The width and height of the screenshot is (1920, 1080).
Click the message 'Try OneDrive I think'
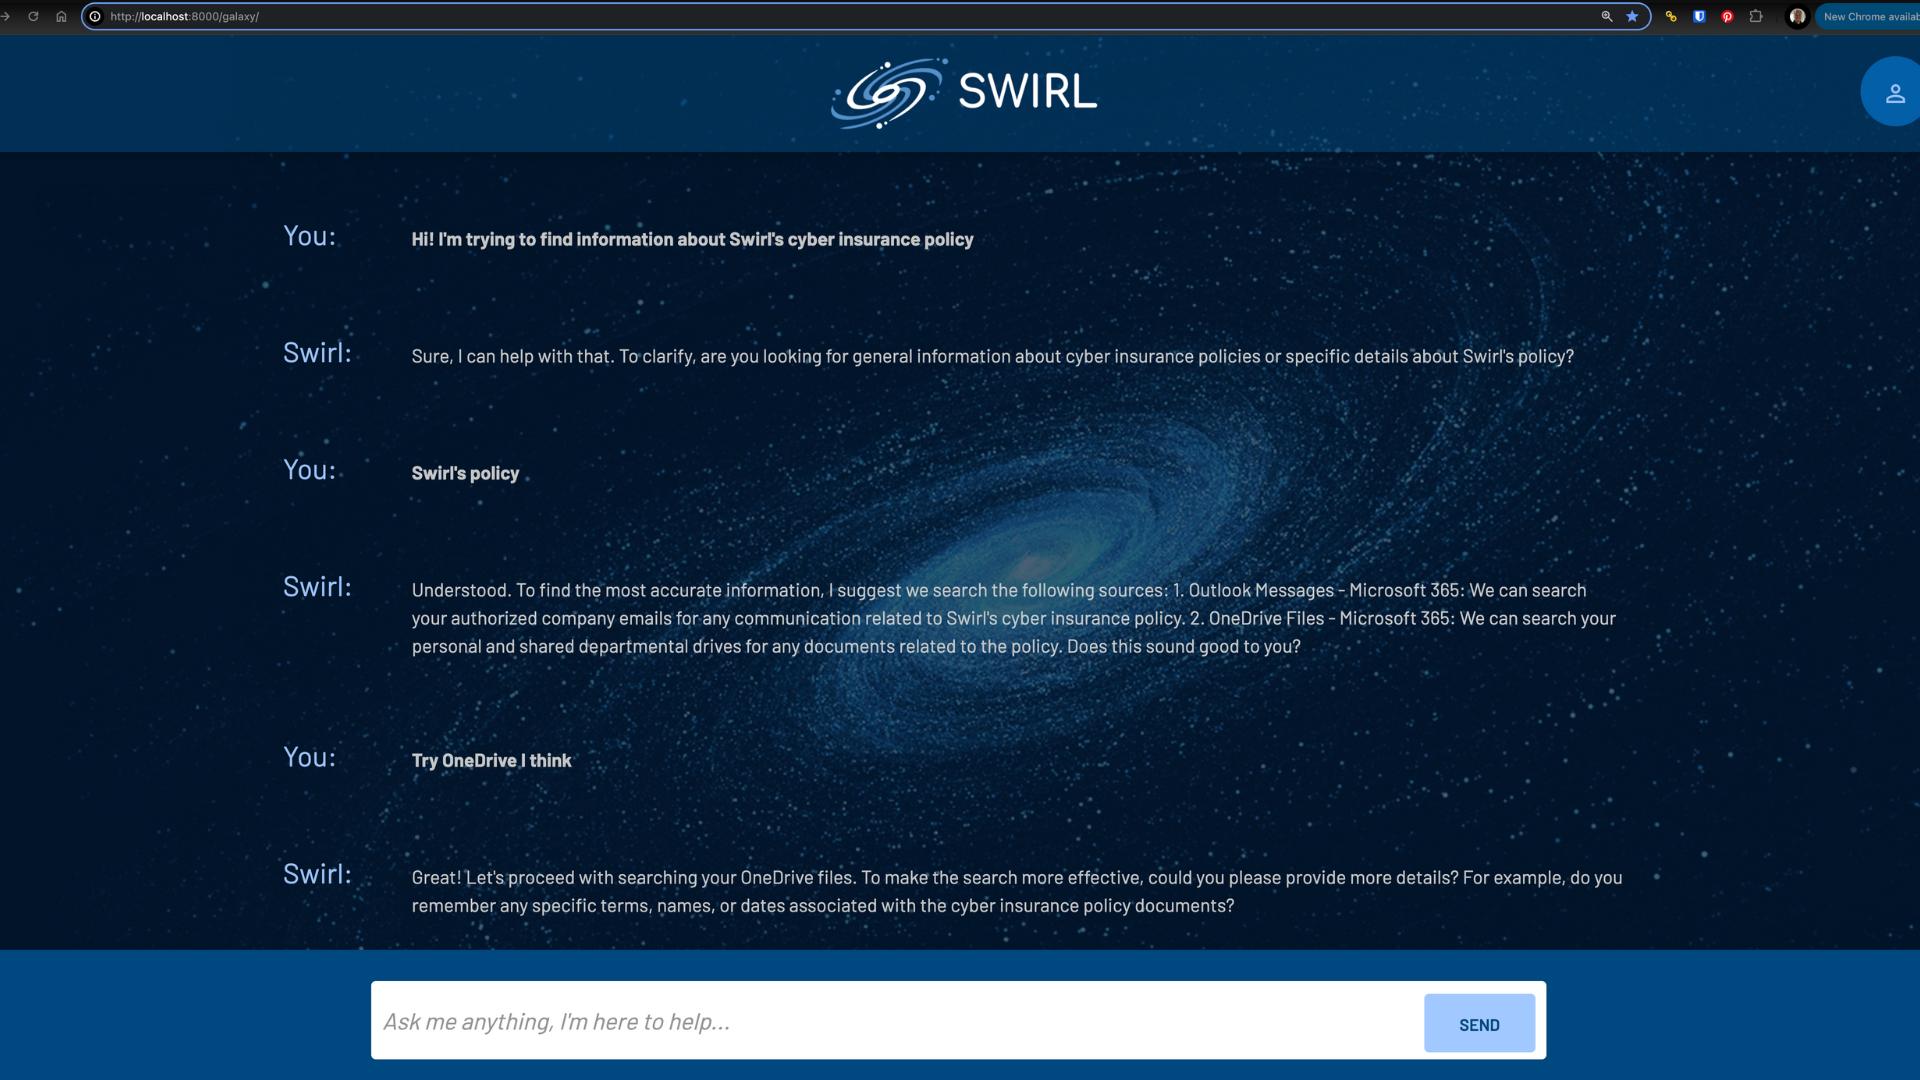491,760
